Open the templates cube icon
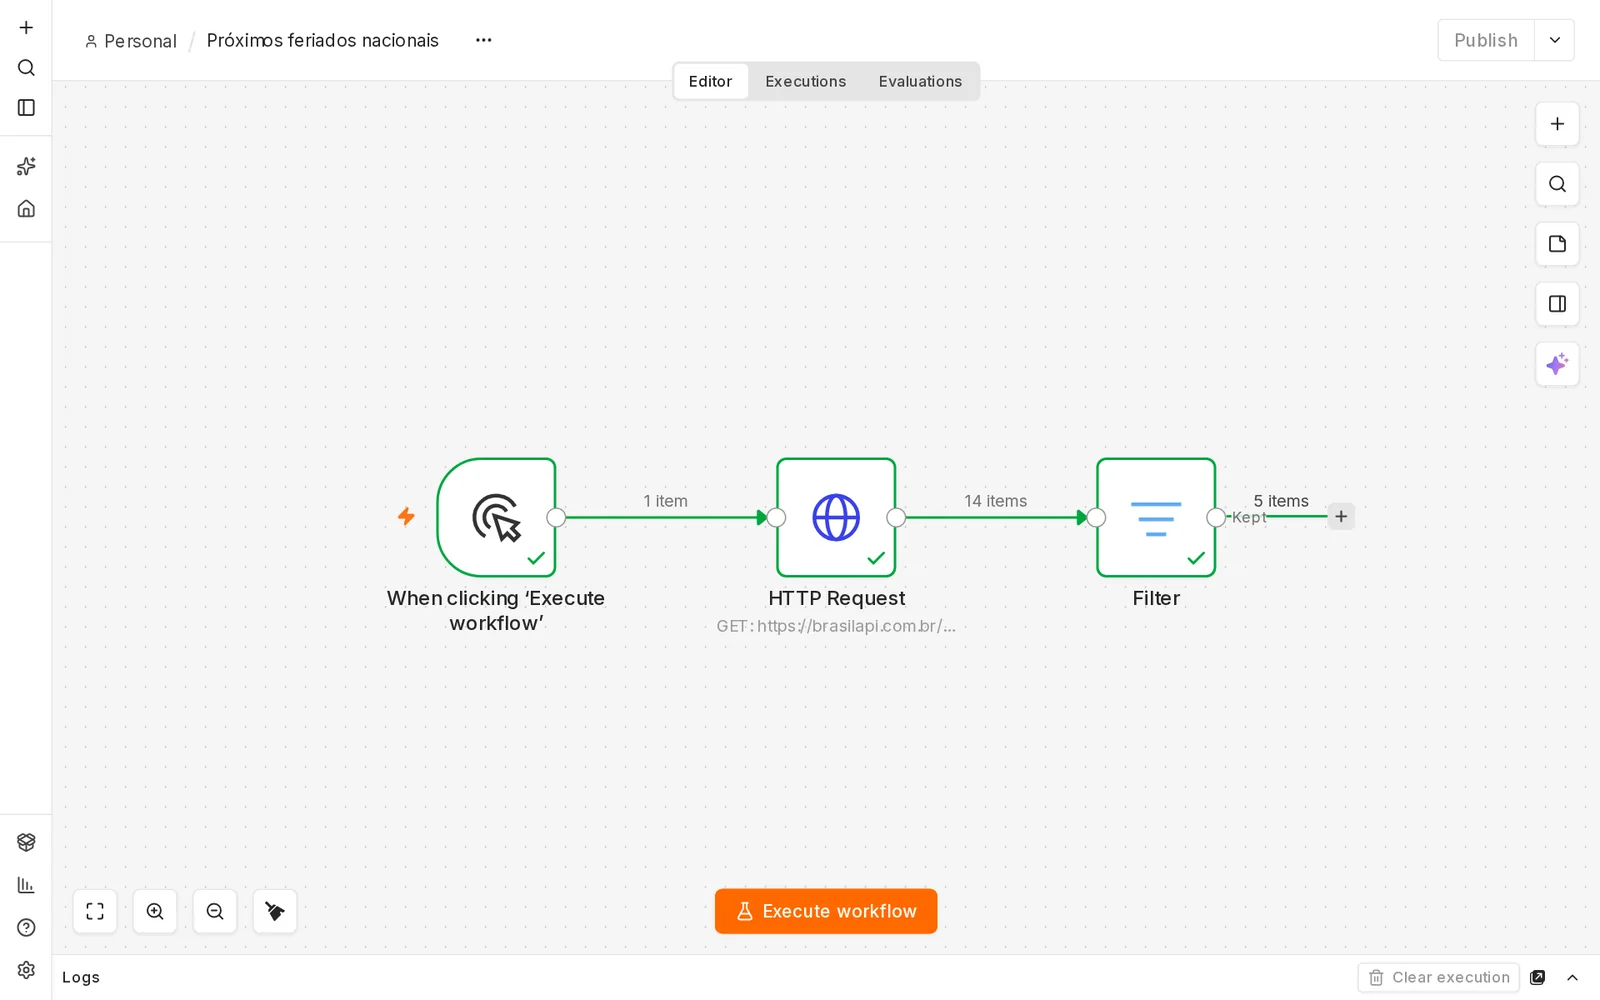This screenshot has width=1600, height=1000. point(26,842)
